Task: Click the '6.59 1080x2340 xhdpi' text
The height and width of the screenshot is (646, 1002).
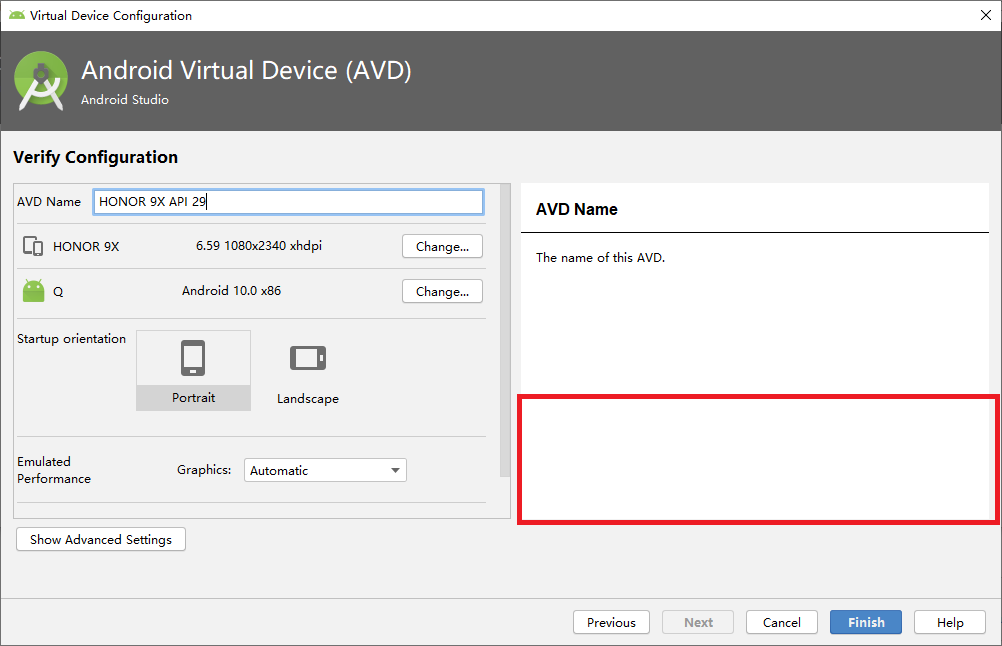Action: click(259, 246)
